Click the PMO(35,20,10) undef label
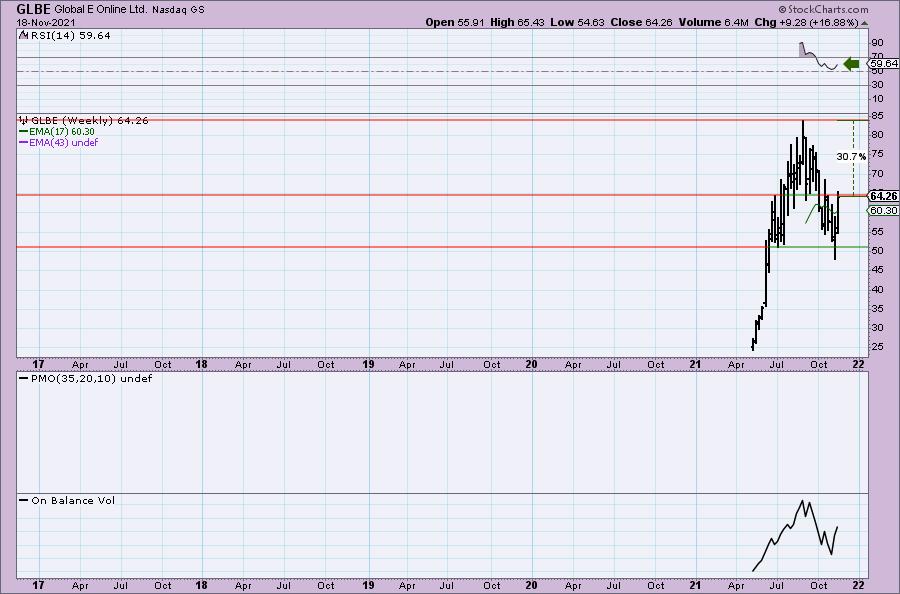The image size is (900, 594). (x=91, y=378)
